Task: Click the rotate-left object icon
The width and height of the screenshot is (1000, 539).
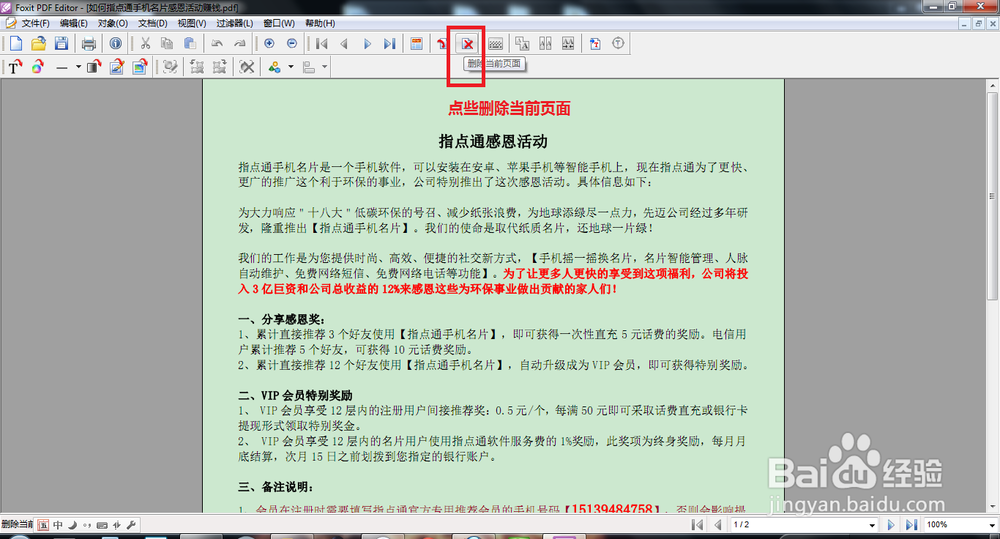Action: pyautogui.click(x=197, y=66)
